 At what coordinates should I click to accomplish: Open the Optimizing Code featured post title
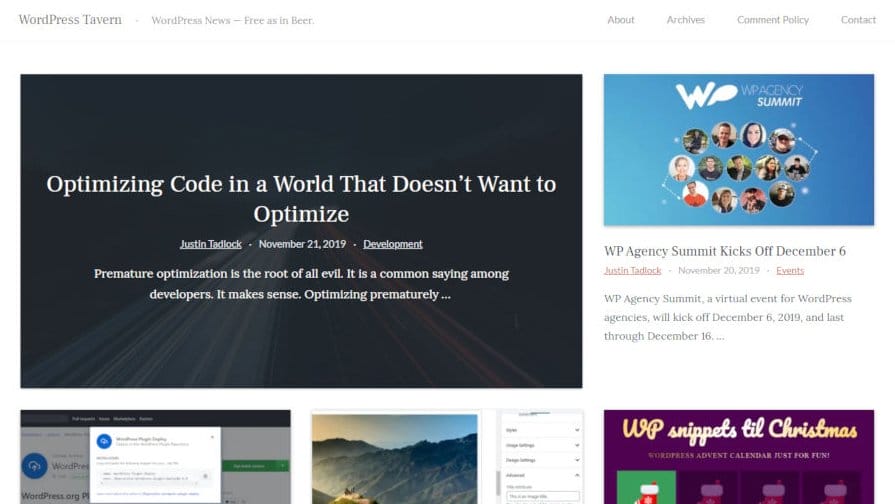pos(301,198)
